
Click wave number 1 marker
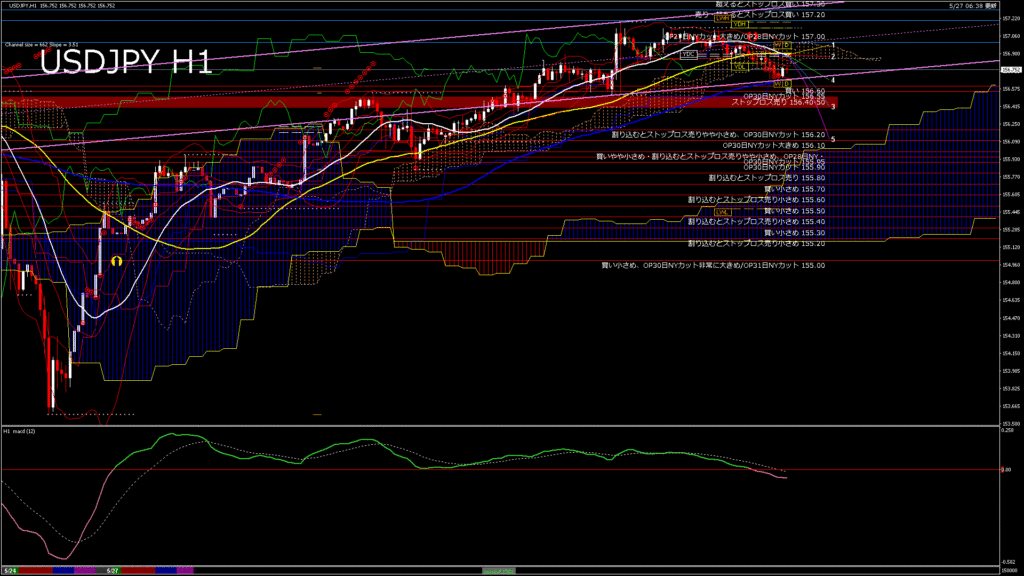tap(833, 45)
